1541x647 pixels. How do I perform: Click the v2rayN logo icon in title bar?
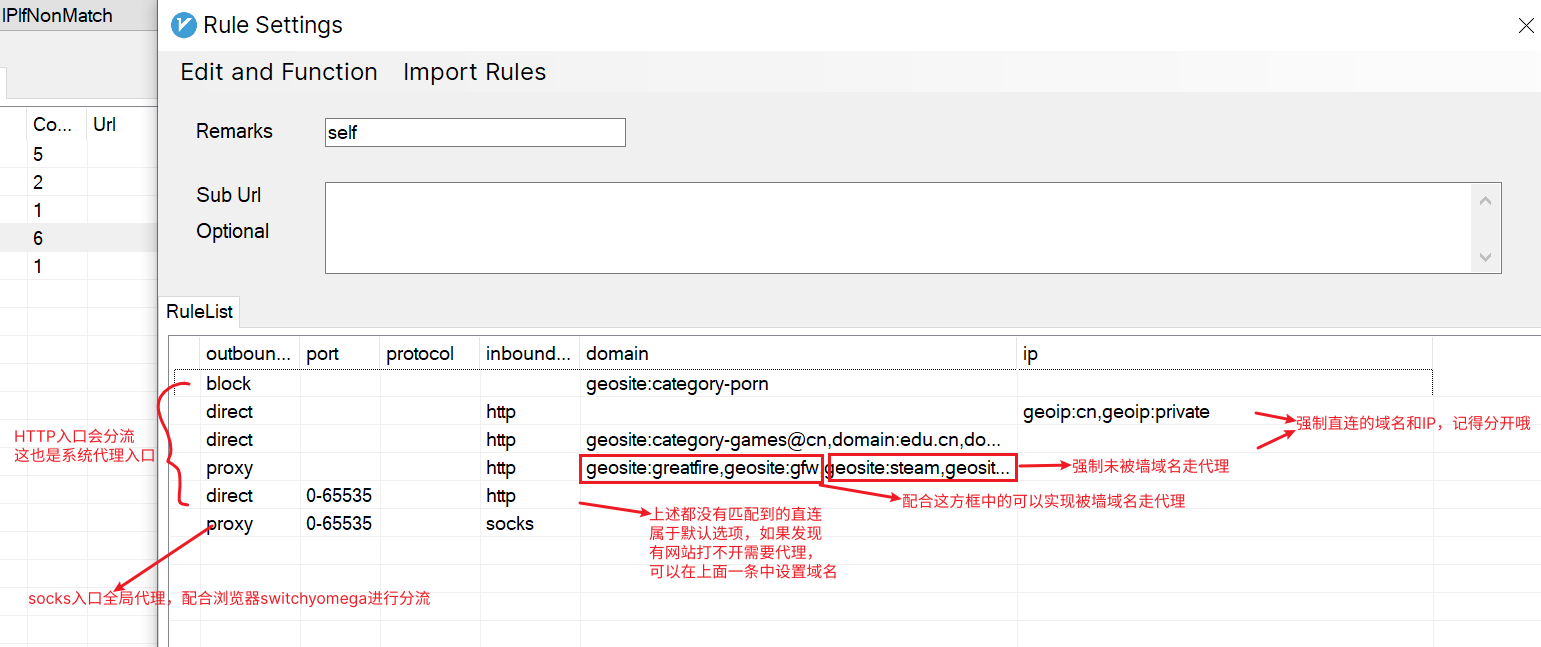click(x=184, y=25)
